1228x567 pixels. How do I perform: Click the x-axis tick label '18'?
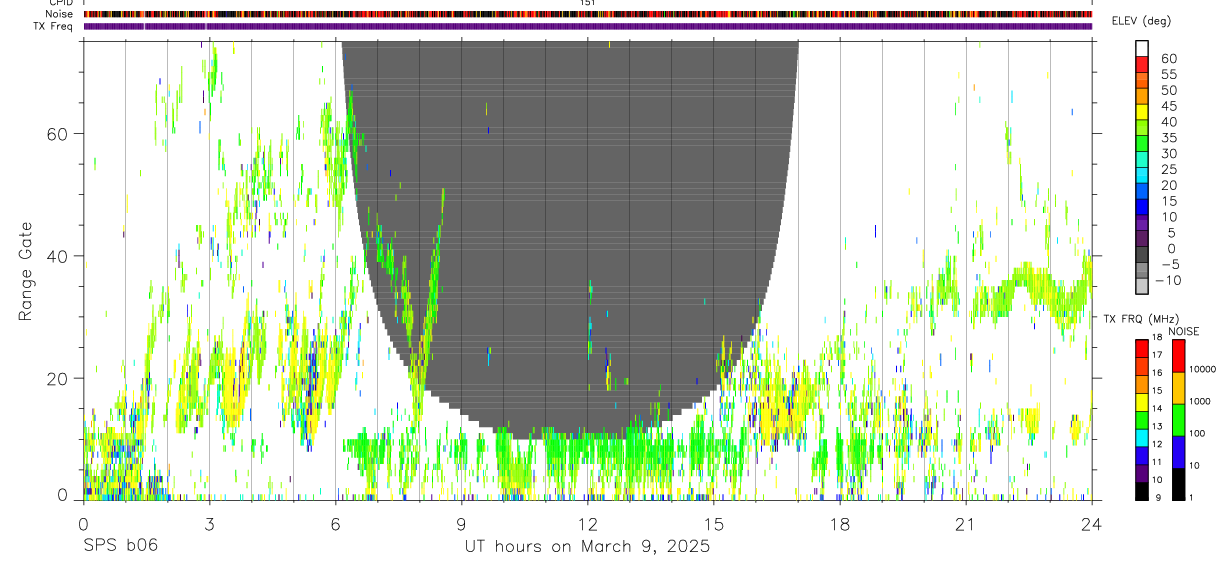point(839,523)
